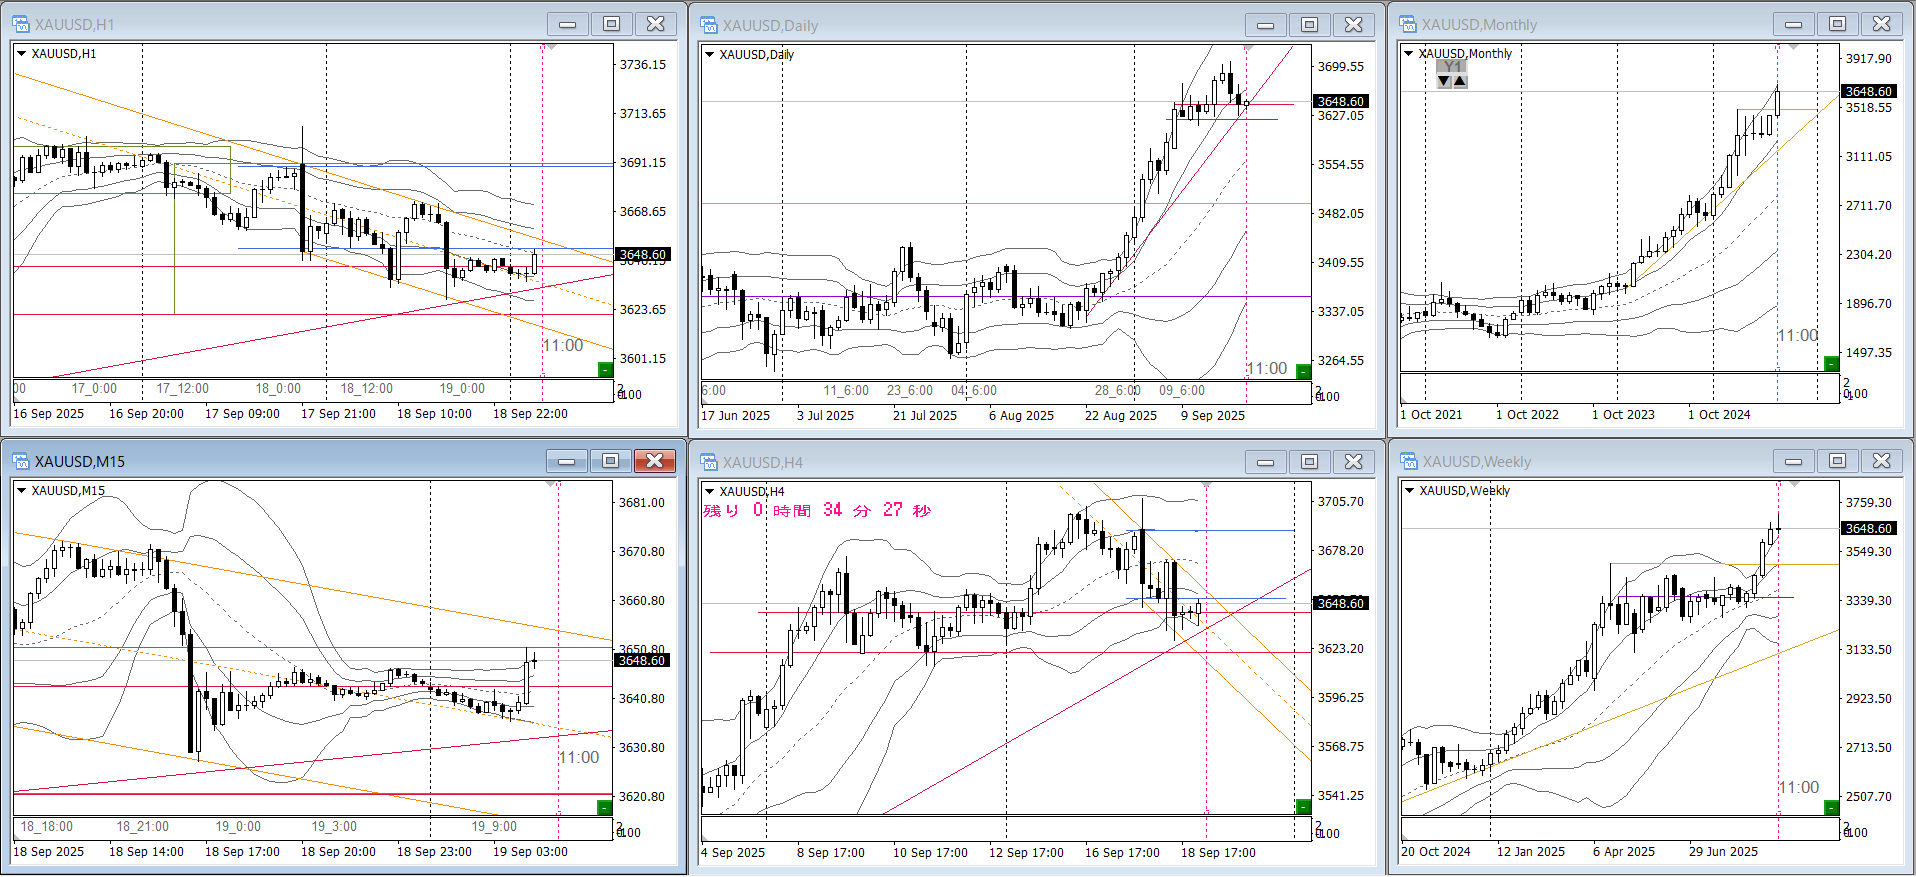Click the 3648.60 price label on M15 scale
Screen dimensions: 1916x877
pyautogui.click(x=641, y=660)
